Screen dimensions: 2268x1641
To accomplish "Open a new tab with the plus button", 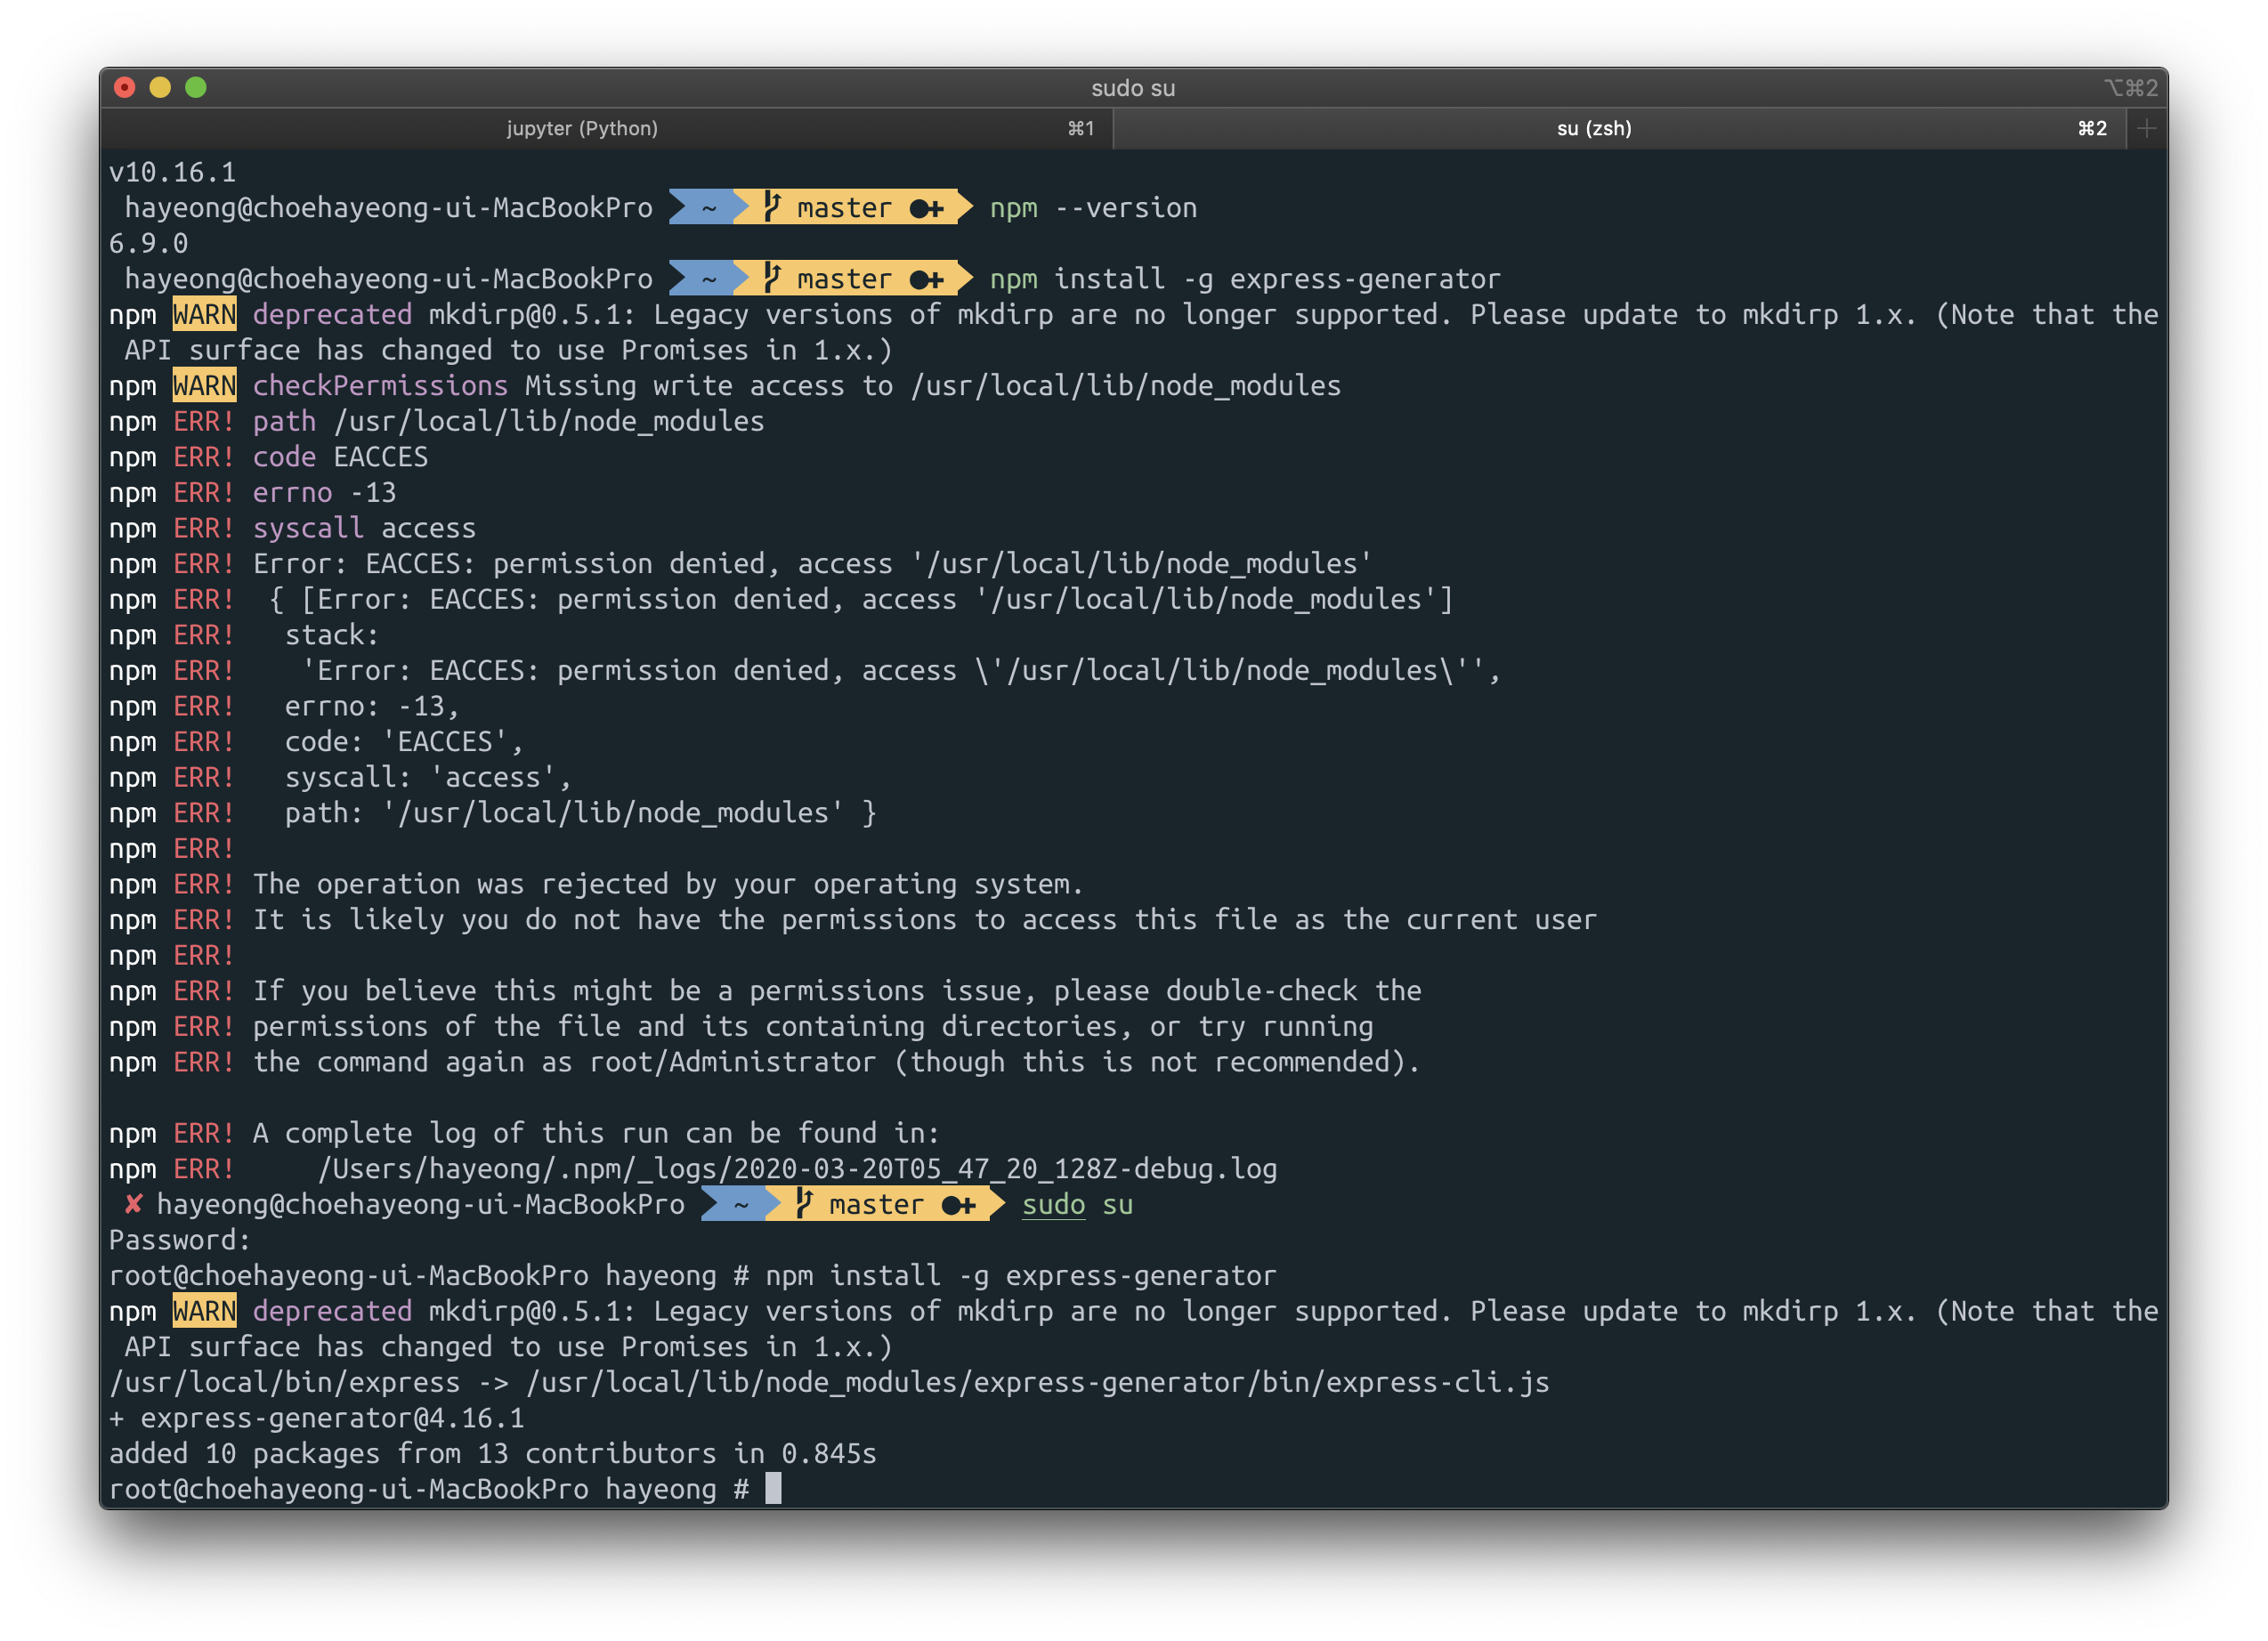I will [x=2146, y=129].
